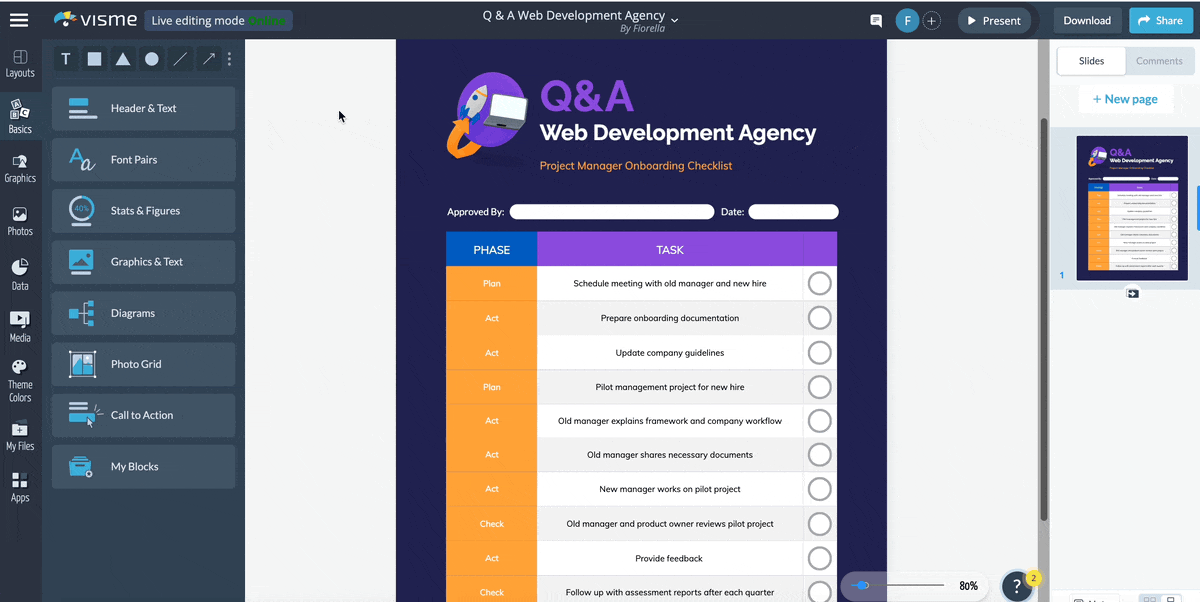Open the hamburger menu top left
The height and width of the screenshot is (602, 1200).
coord(19,19)
